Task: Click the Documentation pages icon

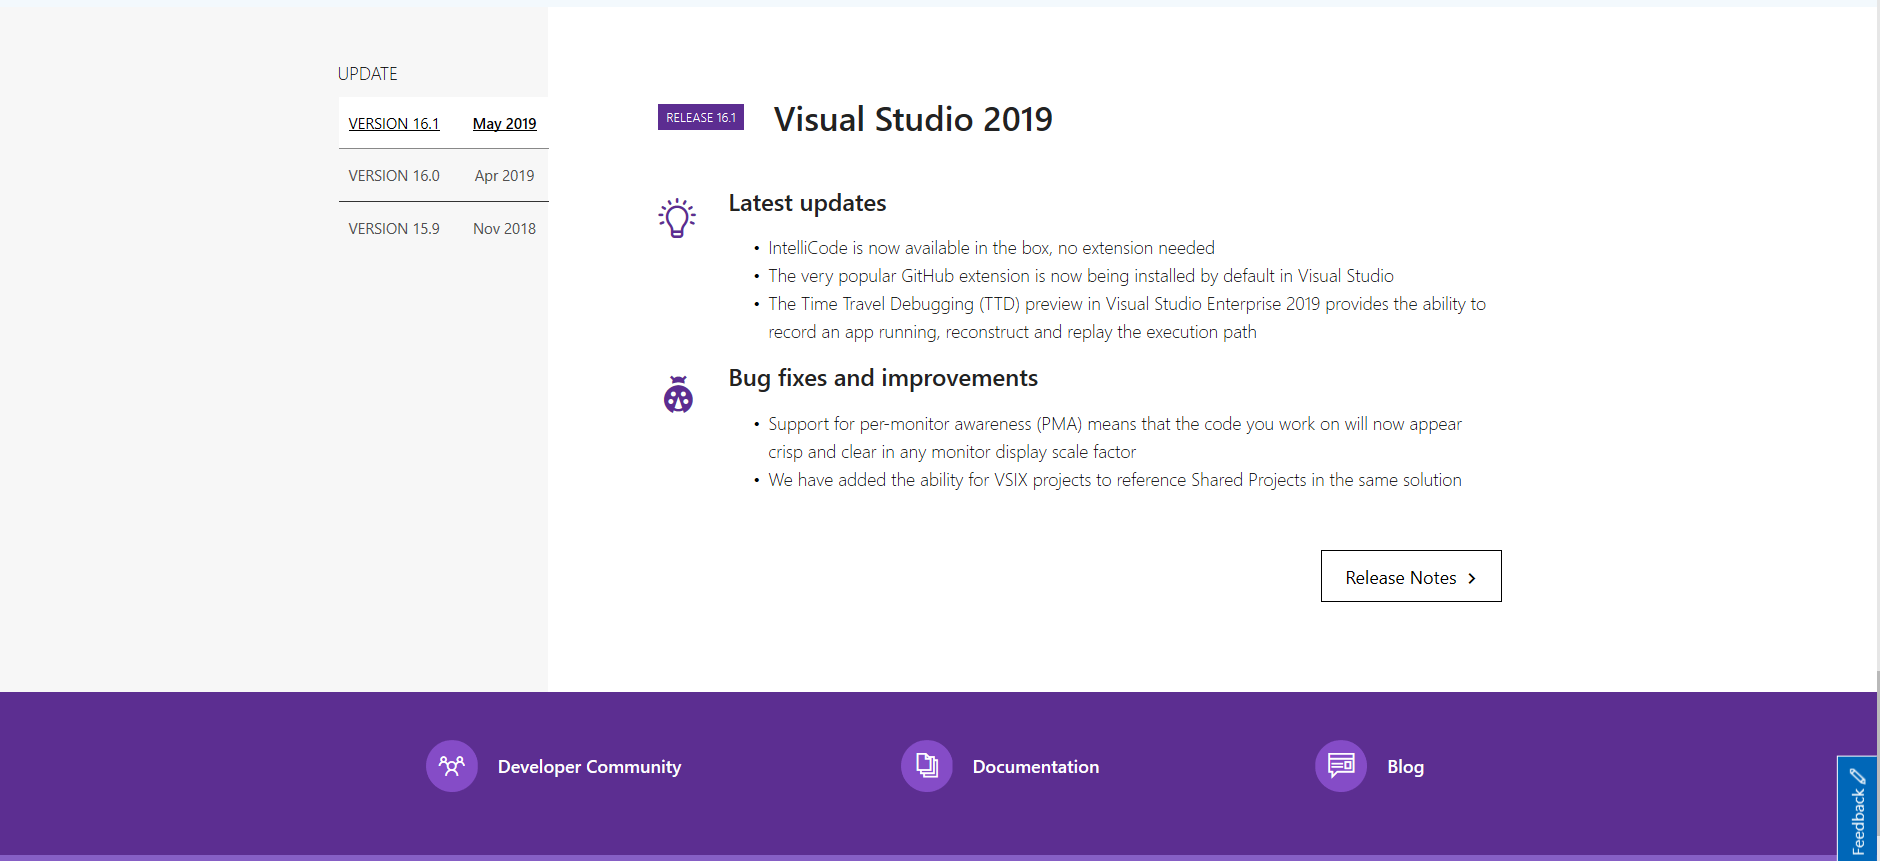Action: click(x=927, y=766)
